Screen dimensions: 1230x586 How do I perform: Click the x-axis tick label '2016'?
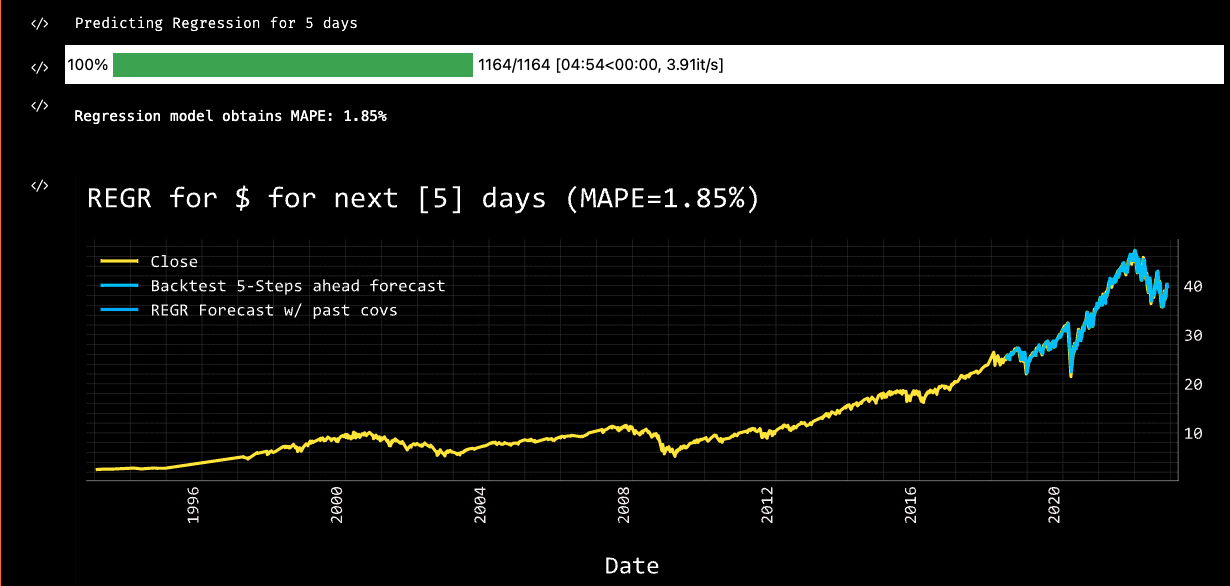(912, 505)
